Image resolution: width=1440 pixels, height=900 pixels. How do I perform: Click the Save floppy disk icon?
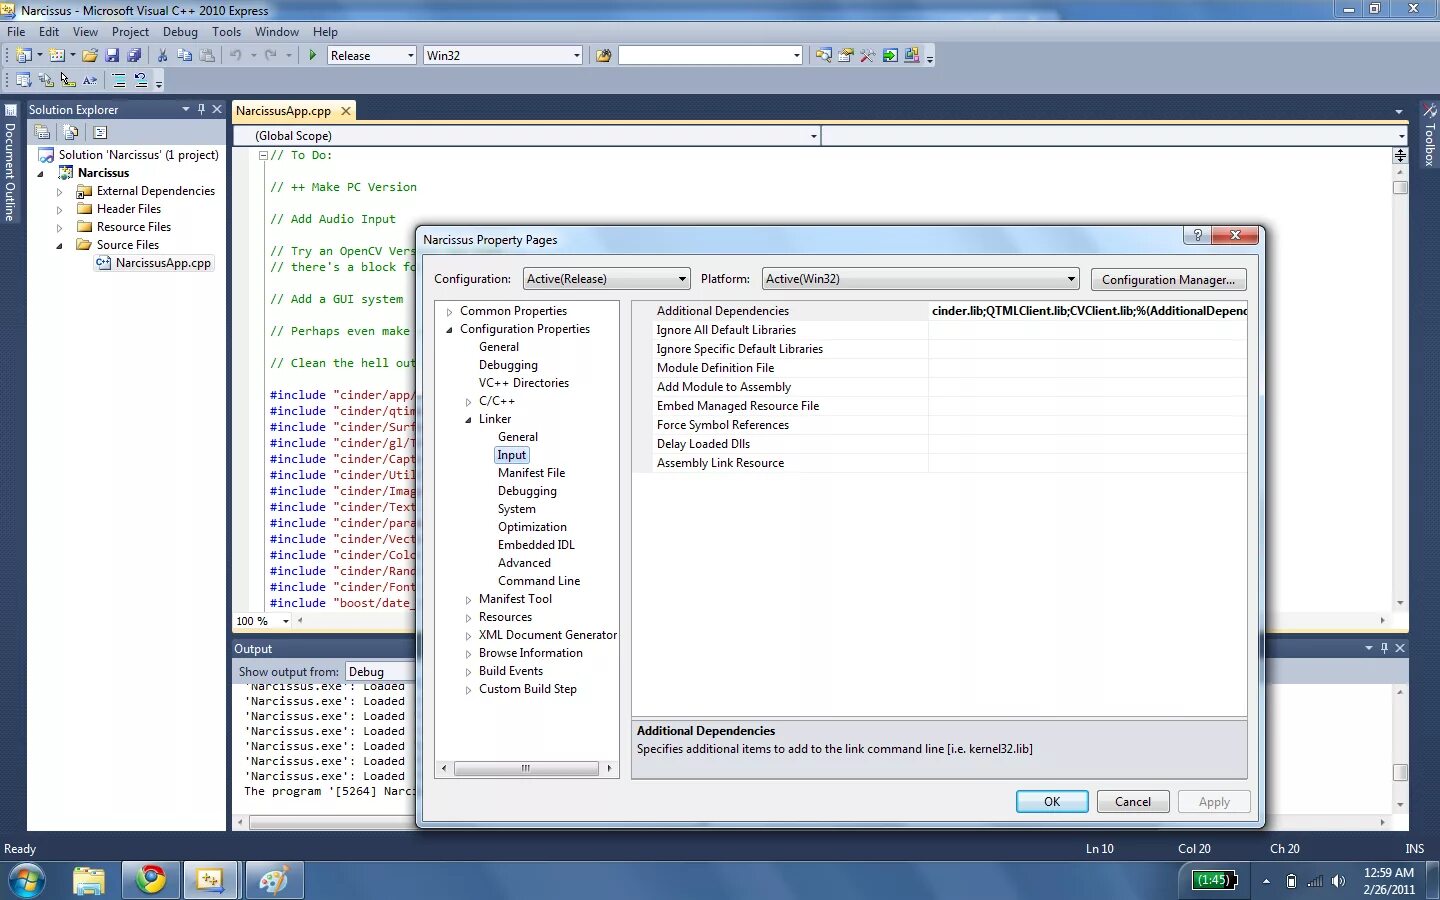(x=112, y=55)
